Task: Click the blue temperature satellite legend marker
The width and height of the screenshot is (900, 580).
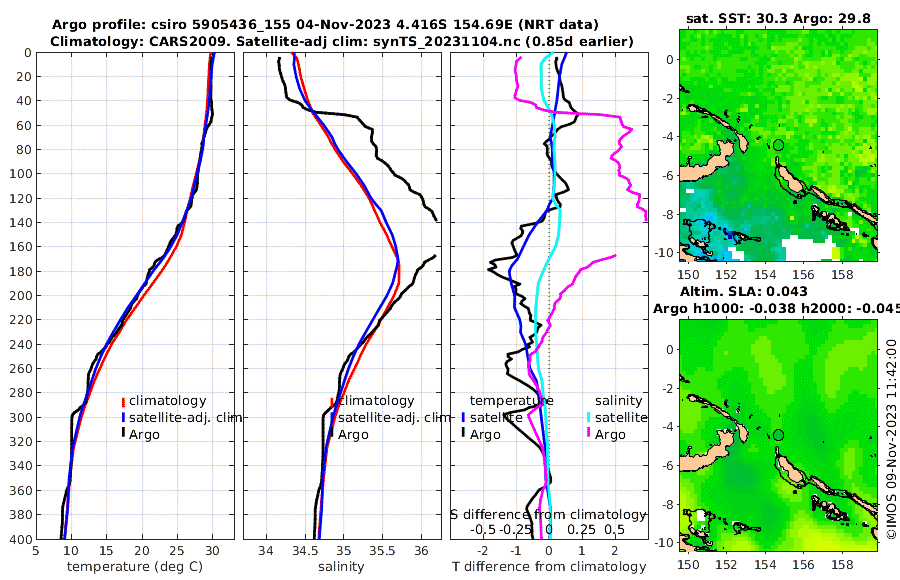Action: pos(464,417)
